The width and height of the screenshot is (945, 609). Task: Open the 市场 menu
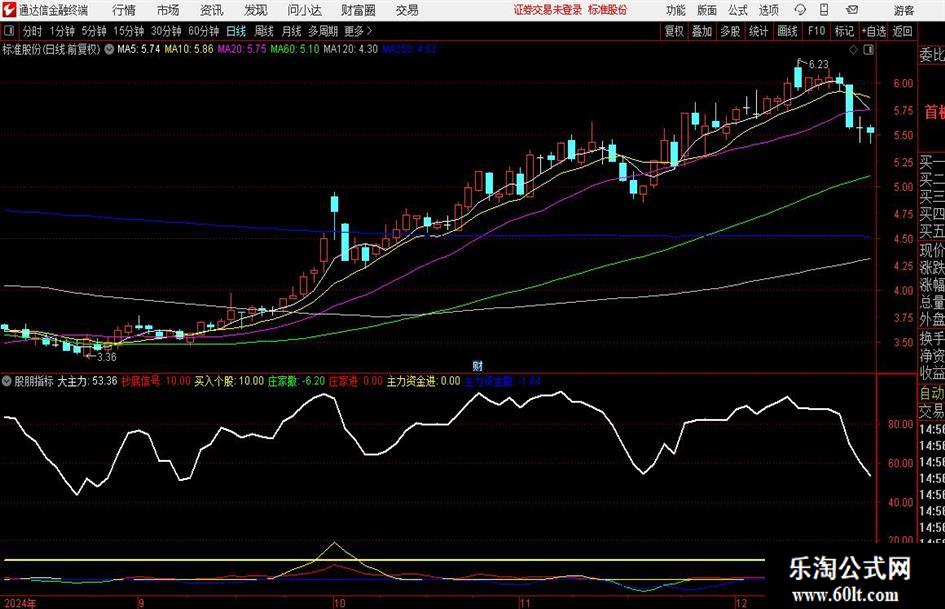point(168,10)
